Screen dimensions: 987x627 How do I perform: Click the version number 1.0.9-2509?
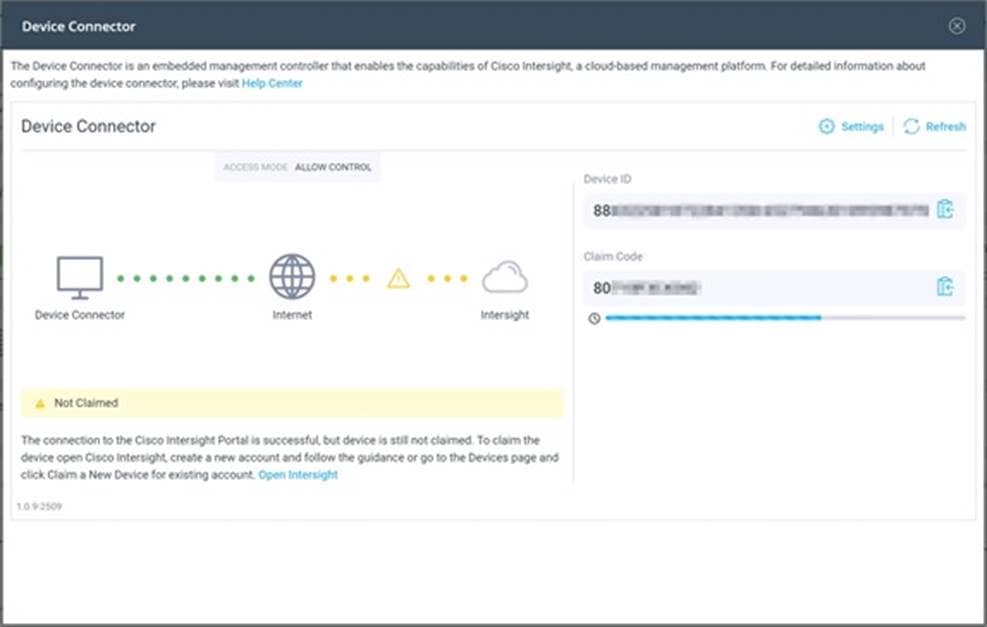[39, 506]
